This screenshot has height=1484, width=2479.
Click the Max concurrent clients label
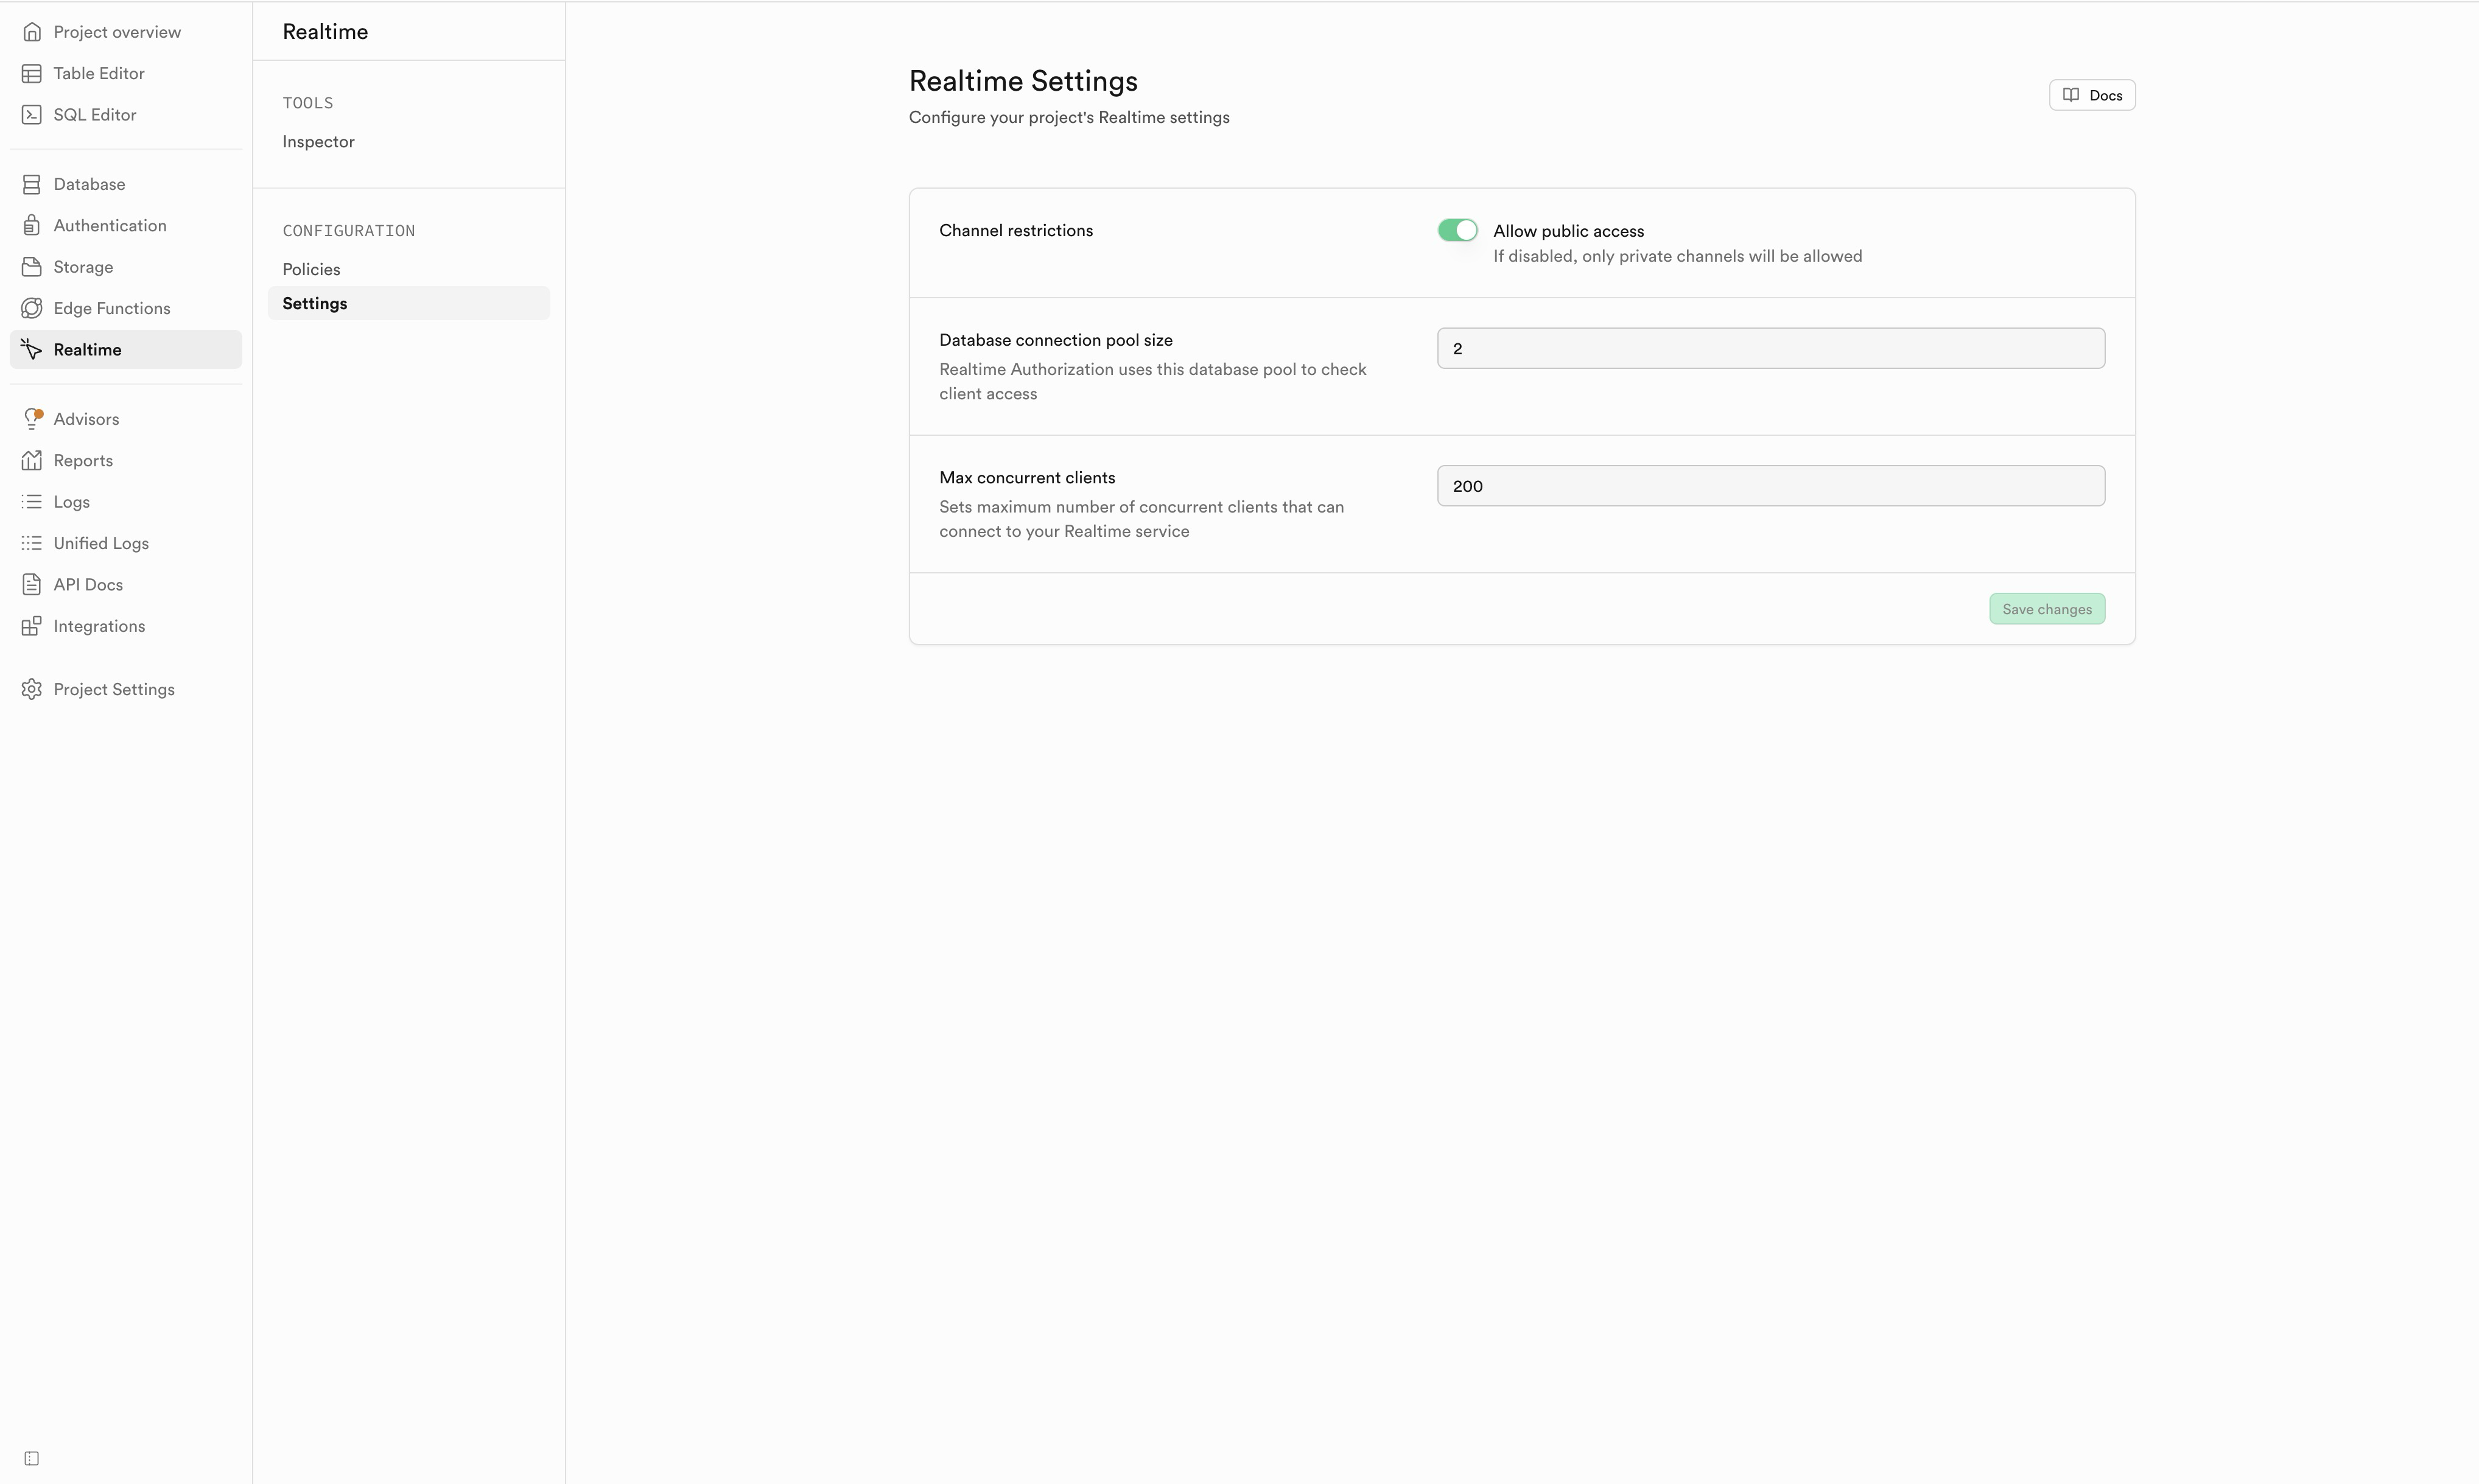point(1027,478)
